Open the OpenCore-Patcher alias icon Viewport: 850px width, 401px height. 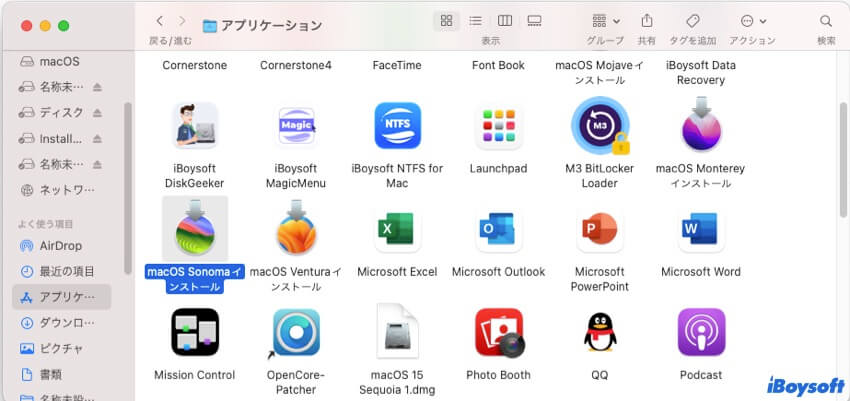(x=296, y=333)
